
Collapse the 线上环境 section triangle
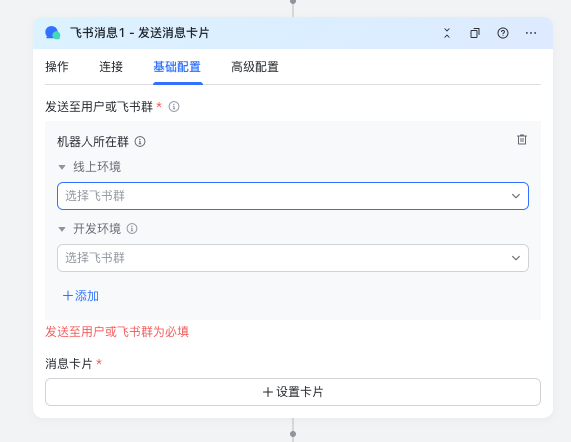pos(62,167)
